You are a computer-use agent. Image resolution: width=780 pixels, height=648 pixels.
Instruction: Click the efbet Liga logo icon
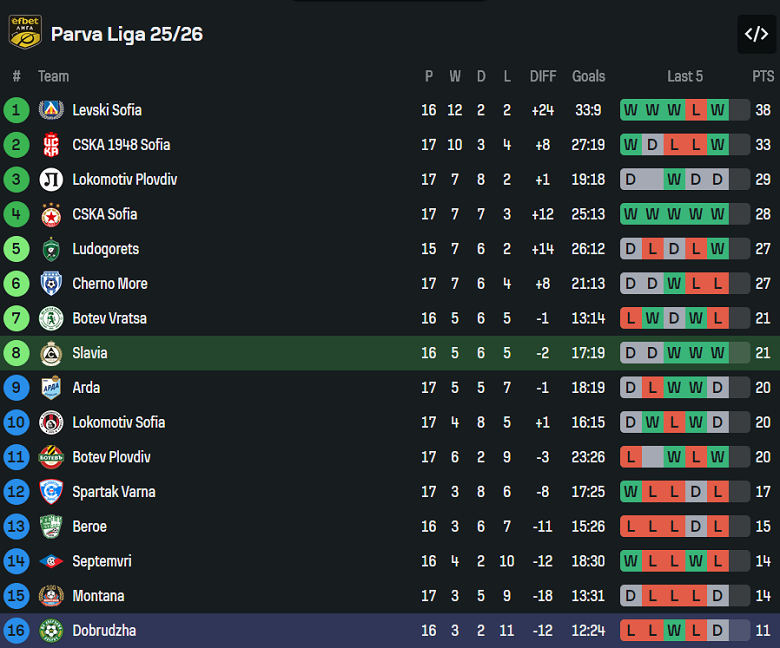pyautogui.click(x=24, y=33)
